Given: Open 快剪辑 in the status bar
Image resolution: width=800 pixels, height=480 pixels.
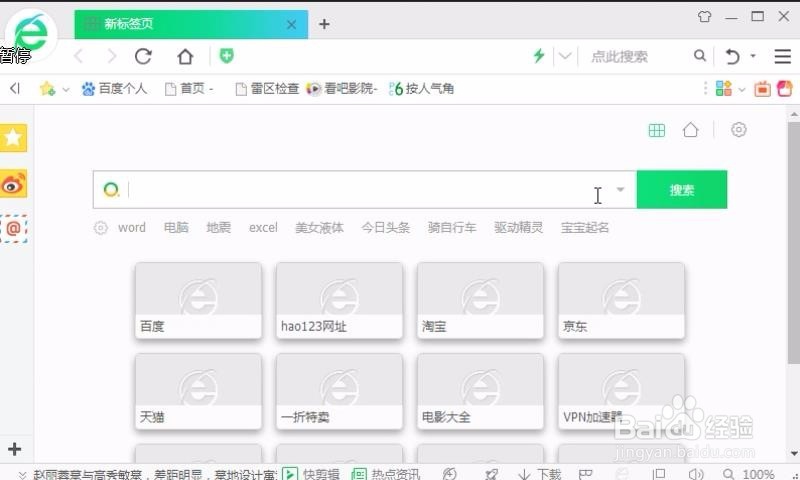Looking at the screenshot, I should [x=311, y=474].
